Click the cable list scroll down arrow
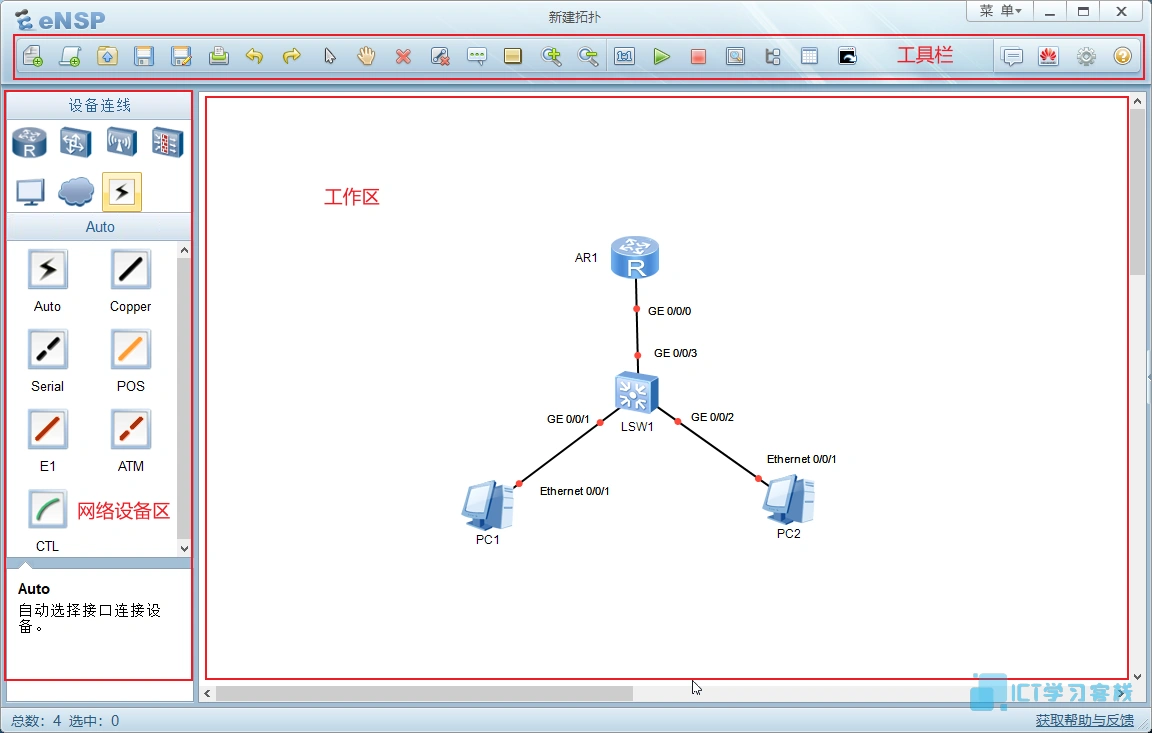 184,548
